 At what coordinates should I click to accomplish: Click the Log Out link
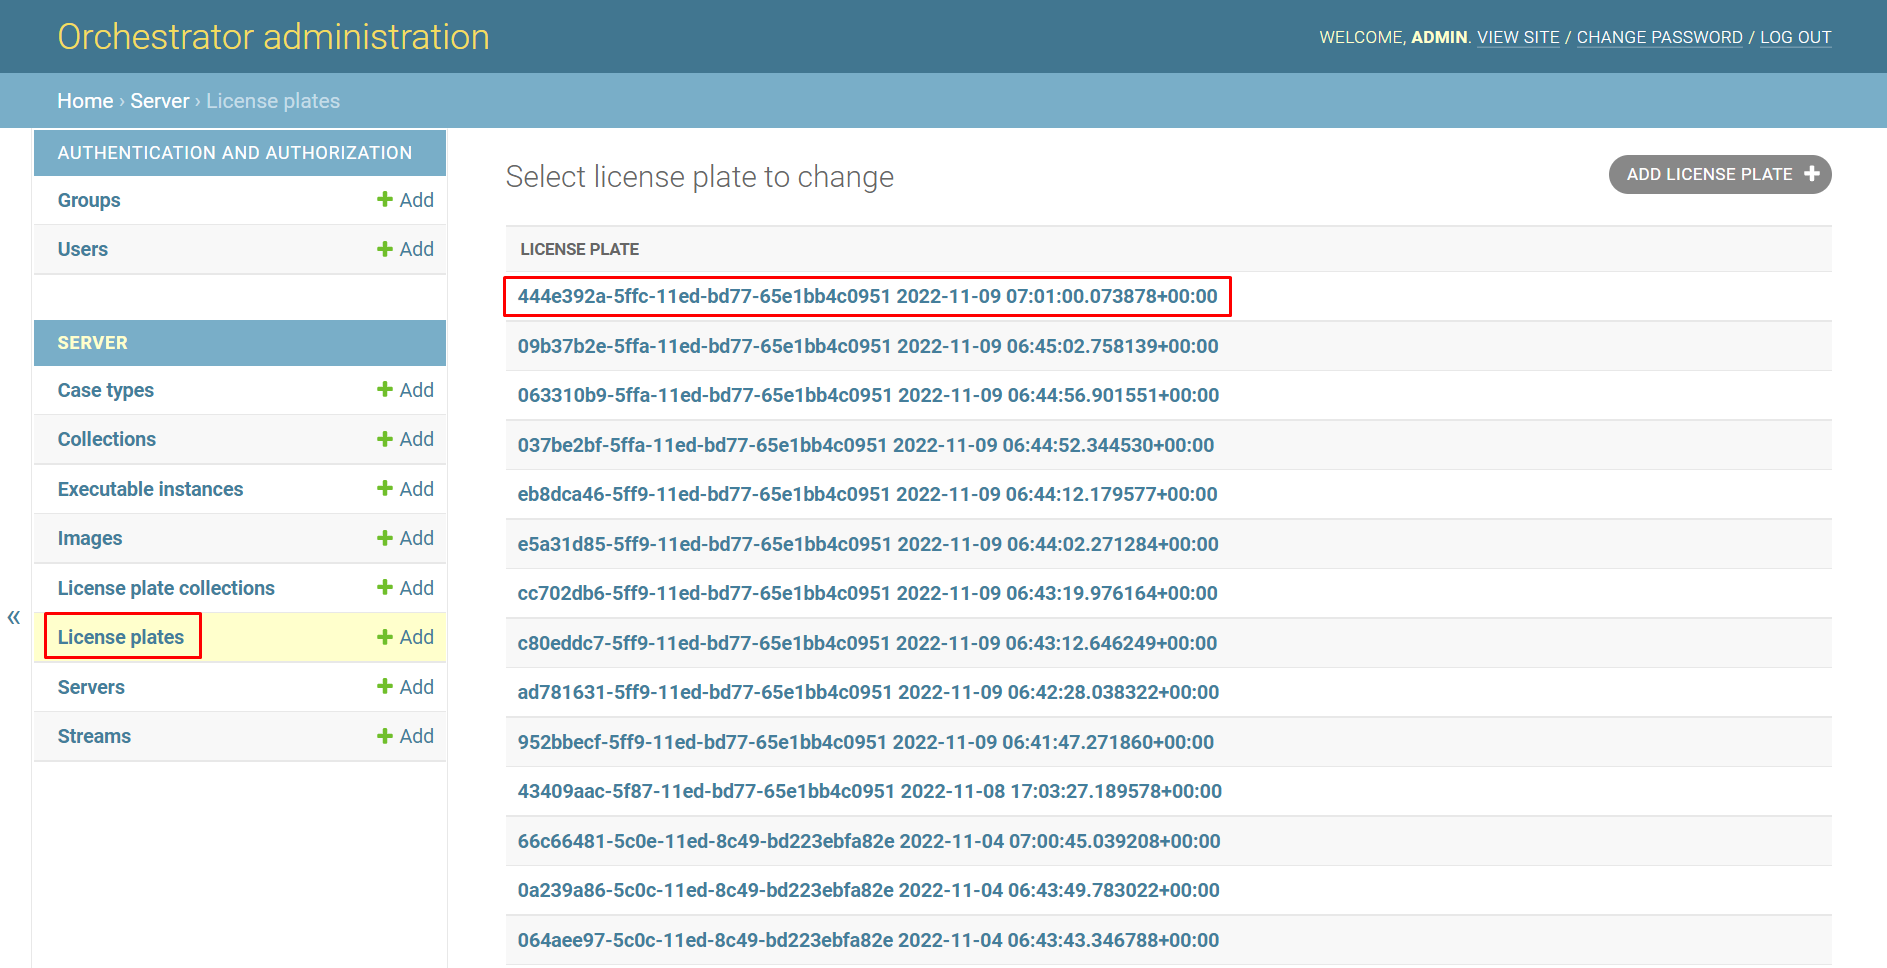[1795, 37]
